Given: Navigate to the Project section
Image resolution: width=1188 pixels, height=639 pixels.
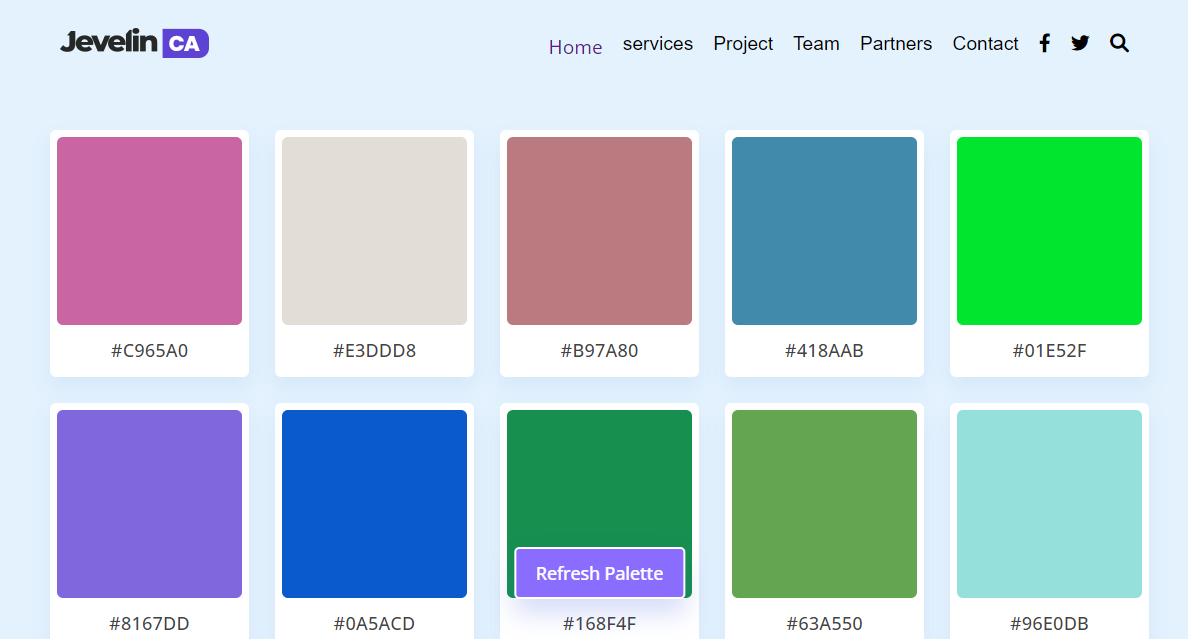Looking at the screenshot, I should click(743, 44).
